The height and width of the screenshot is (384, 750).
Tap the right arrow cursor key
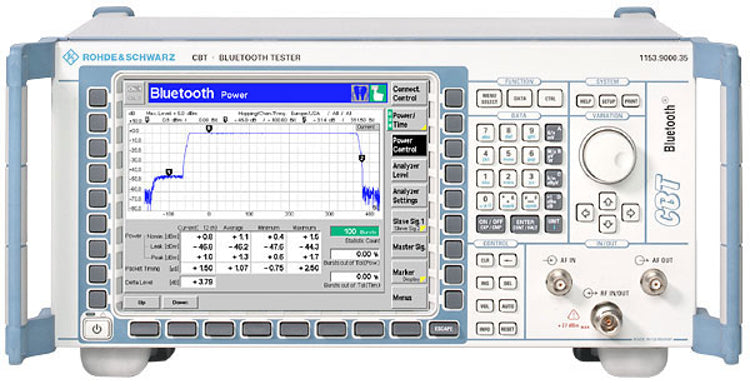coord(630,212)
